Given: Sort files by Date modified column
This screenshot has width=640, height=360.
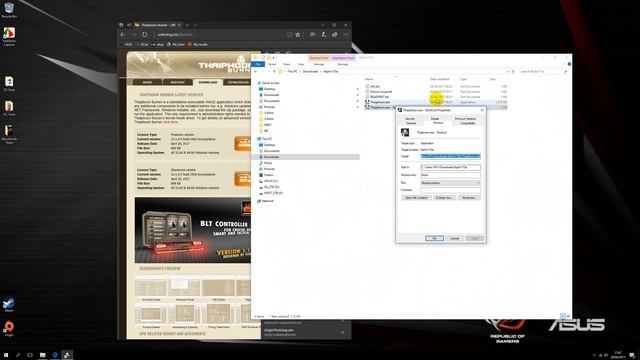Looking at the screenshot, I should pos(440,79).
